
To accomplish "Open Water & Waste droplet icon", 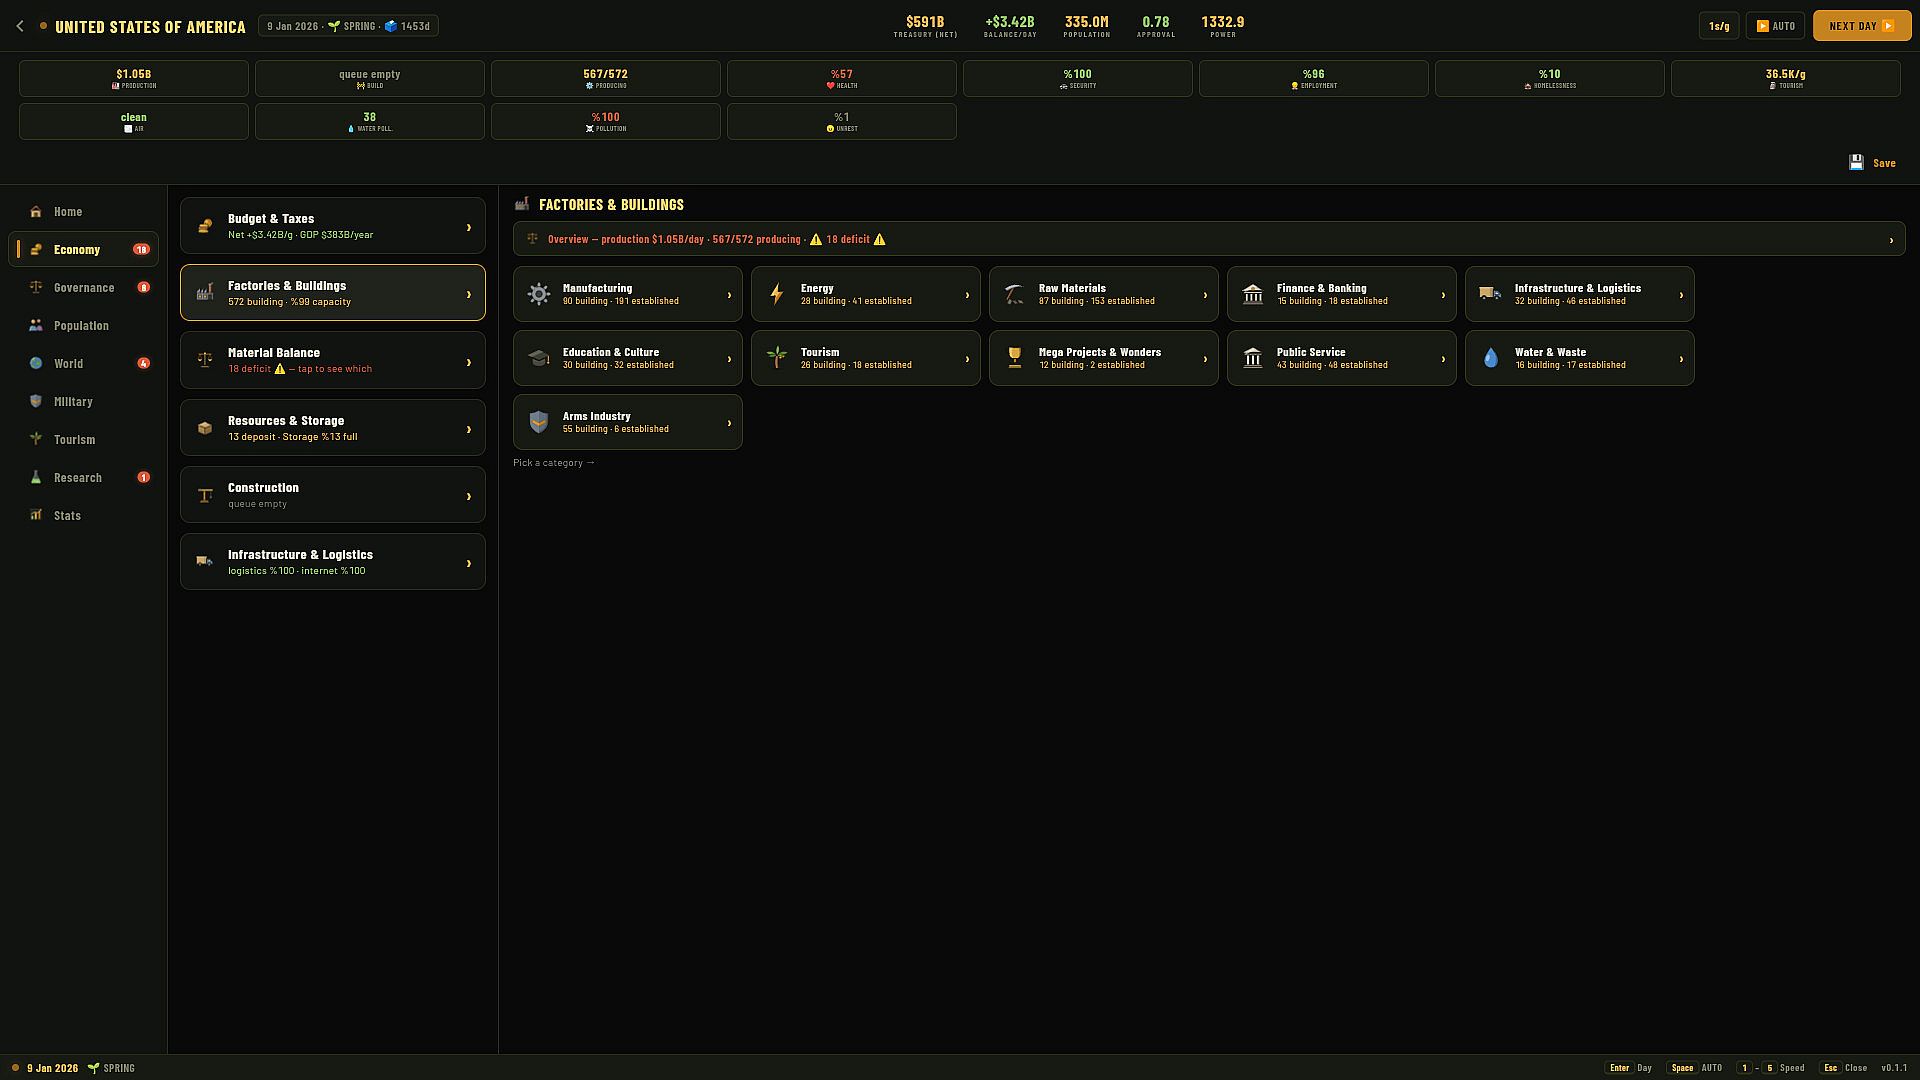I will point(1491,358).
